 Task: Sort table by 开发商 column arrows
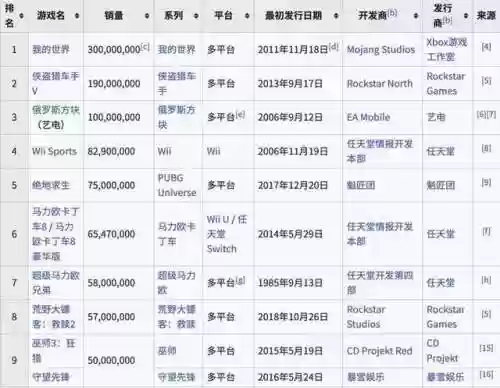click(x=416, y=16)
